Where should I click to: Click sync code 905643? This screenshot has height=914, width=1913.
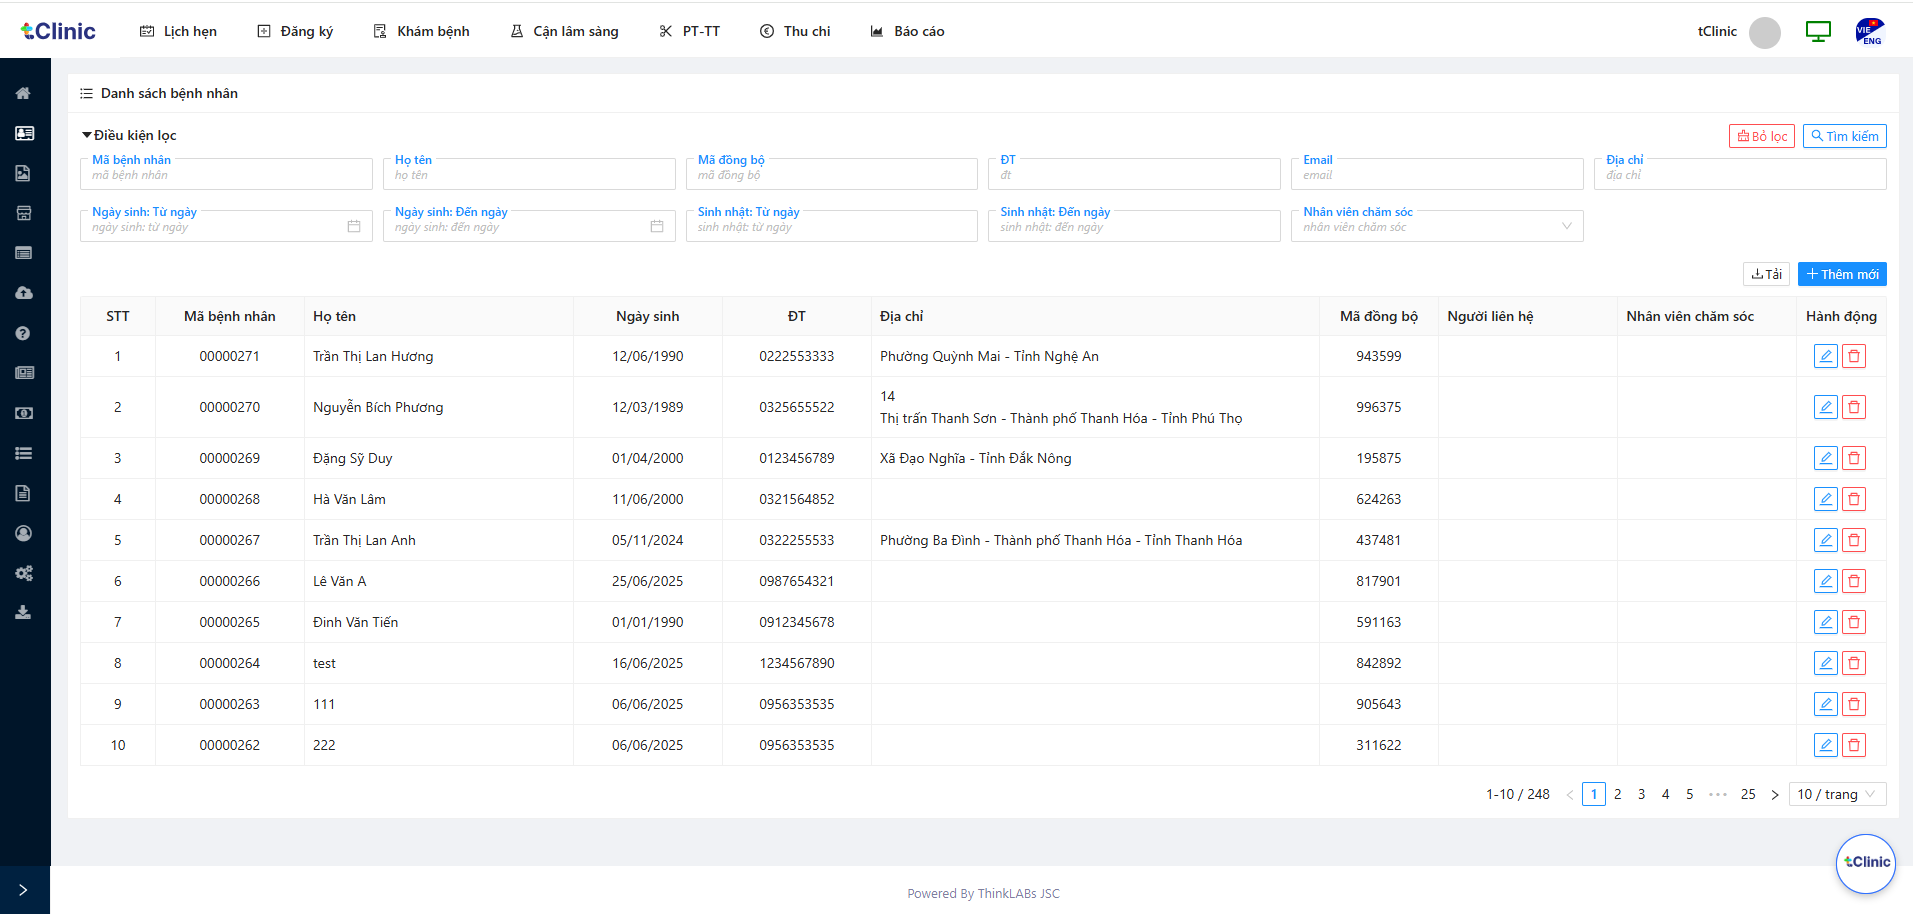[x=1379, y=704]
